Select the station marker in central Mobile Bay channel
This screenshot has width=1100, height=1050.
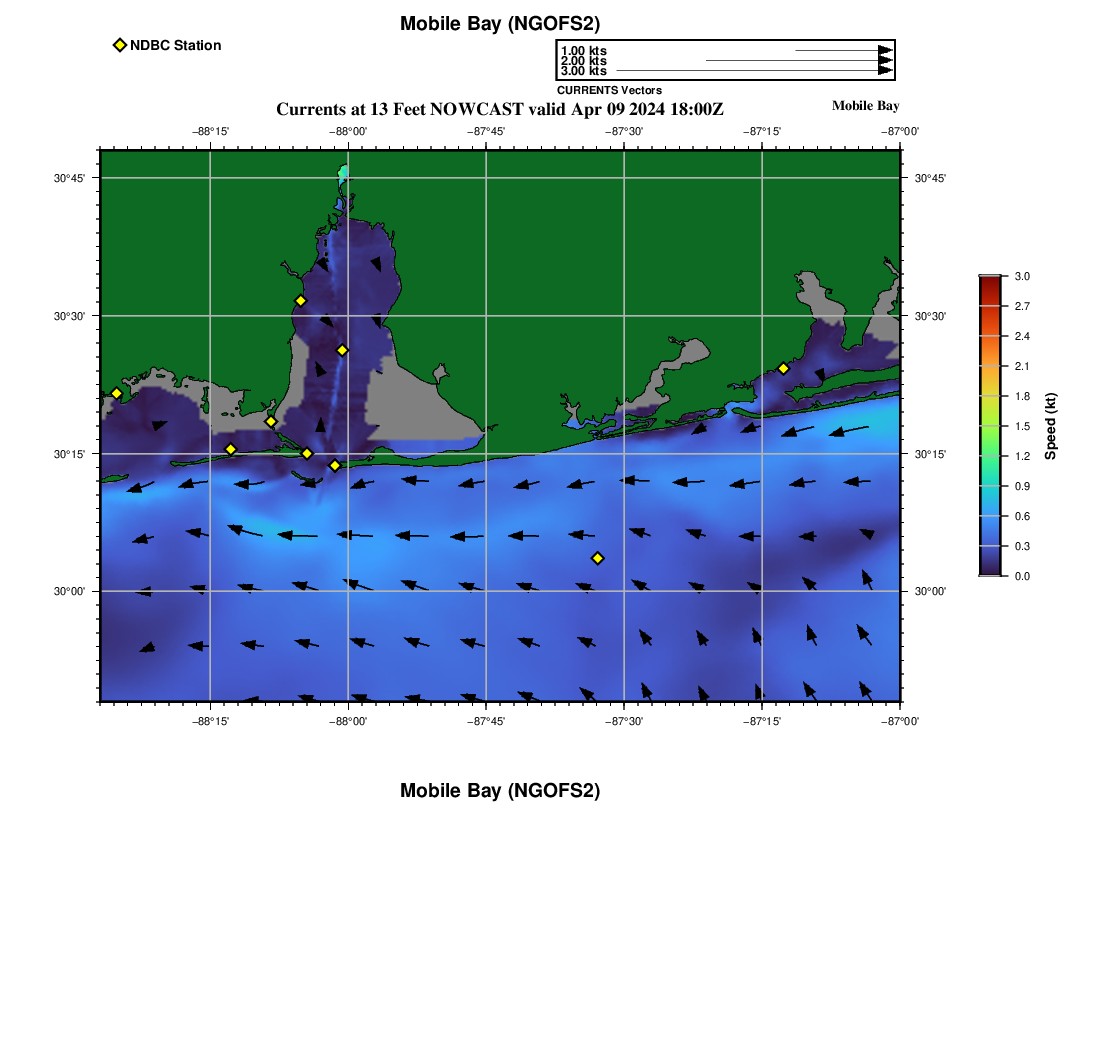342,350
